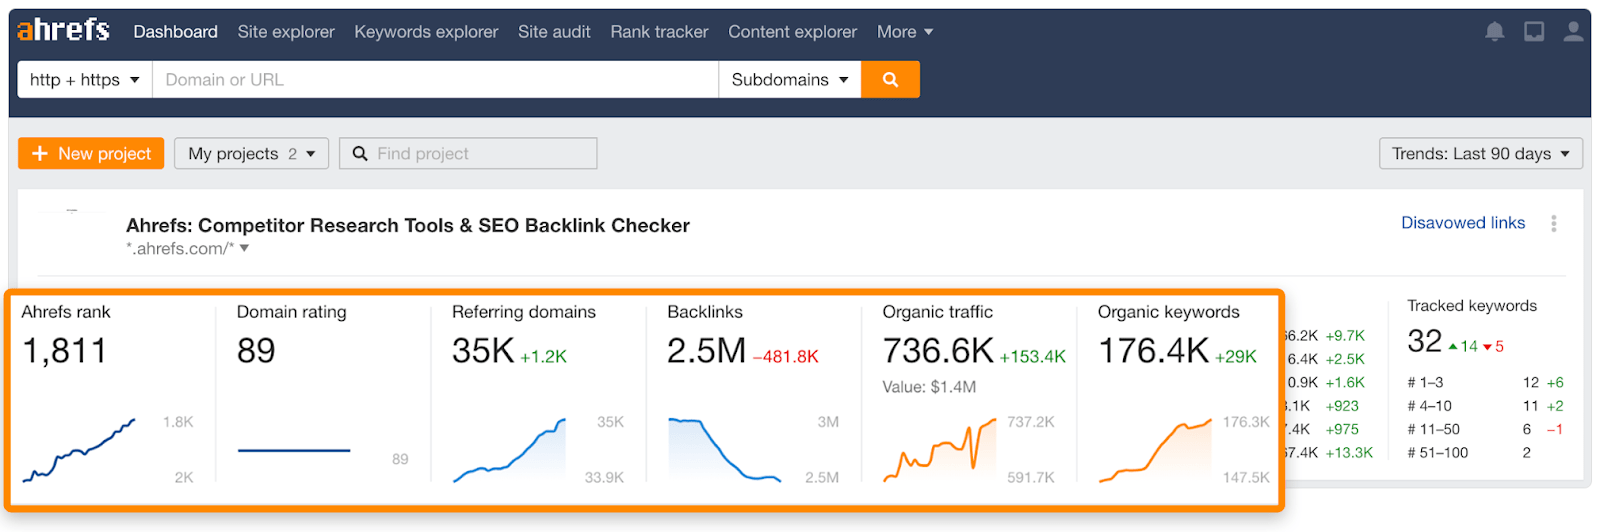Go to Site explorer
The image size is (1600, 532).
pyautogui.click(x=286, y=32)
